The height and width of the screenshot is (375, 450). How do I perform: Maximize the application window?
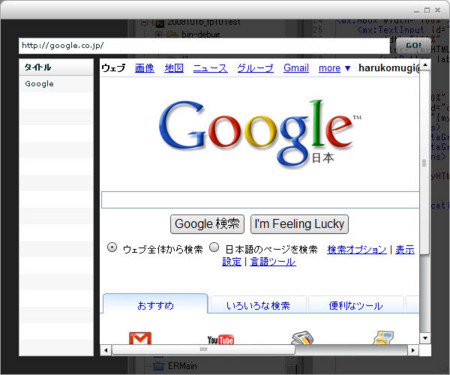click(427, 10)
